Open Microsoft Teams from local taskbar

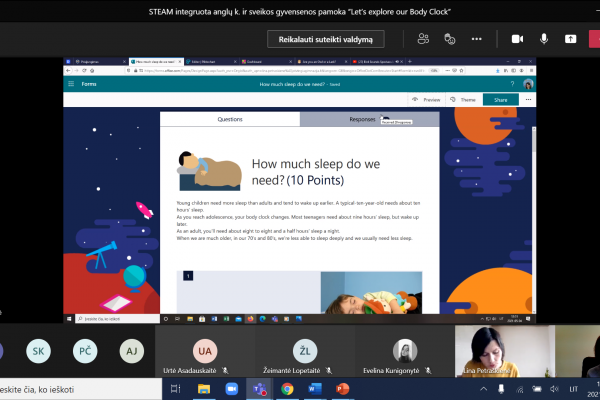tap(259, 389)
